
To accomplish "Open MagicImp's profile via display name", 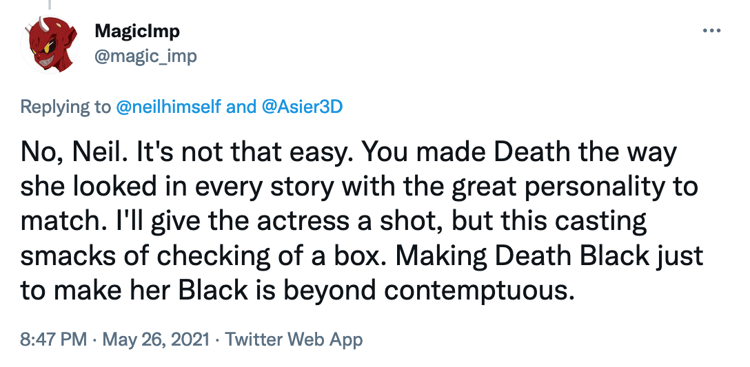I will tap(137, 32).
